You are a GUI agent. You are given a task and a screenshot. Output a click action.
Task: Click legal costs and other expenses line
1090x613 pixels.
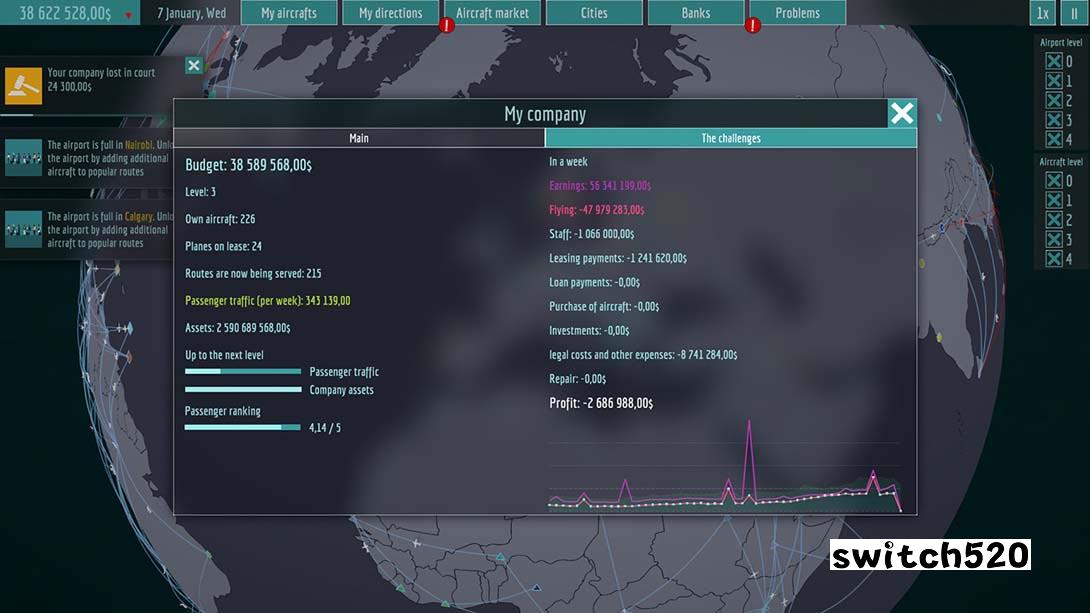tap(643, 354)
